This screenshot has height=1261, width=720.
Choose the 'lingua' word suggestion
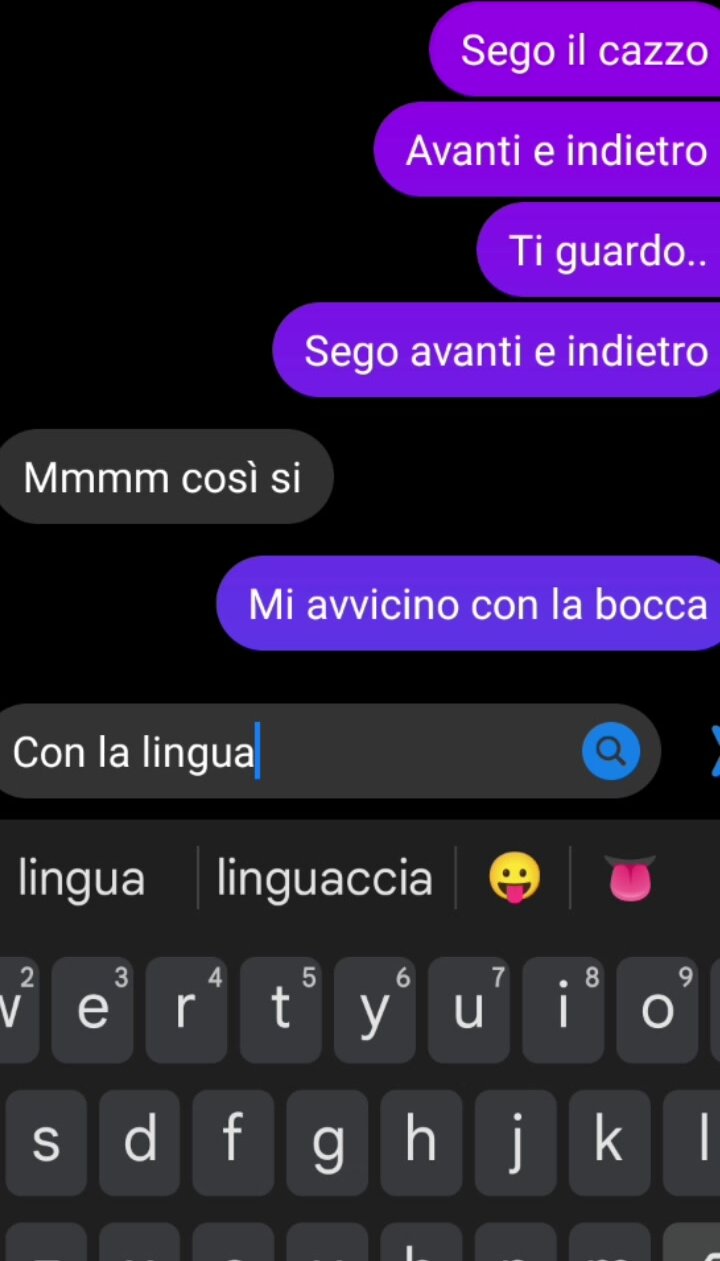click(82, 879)
